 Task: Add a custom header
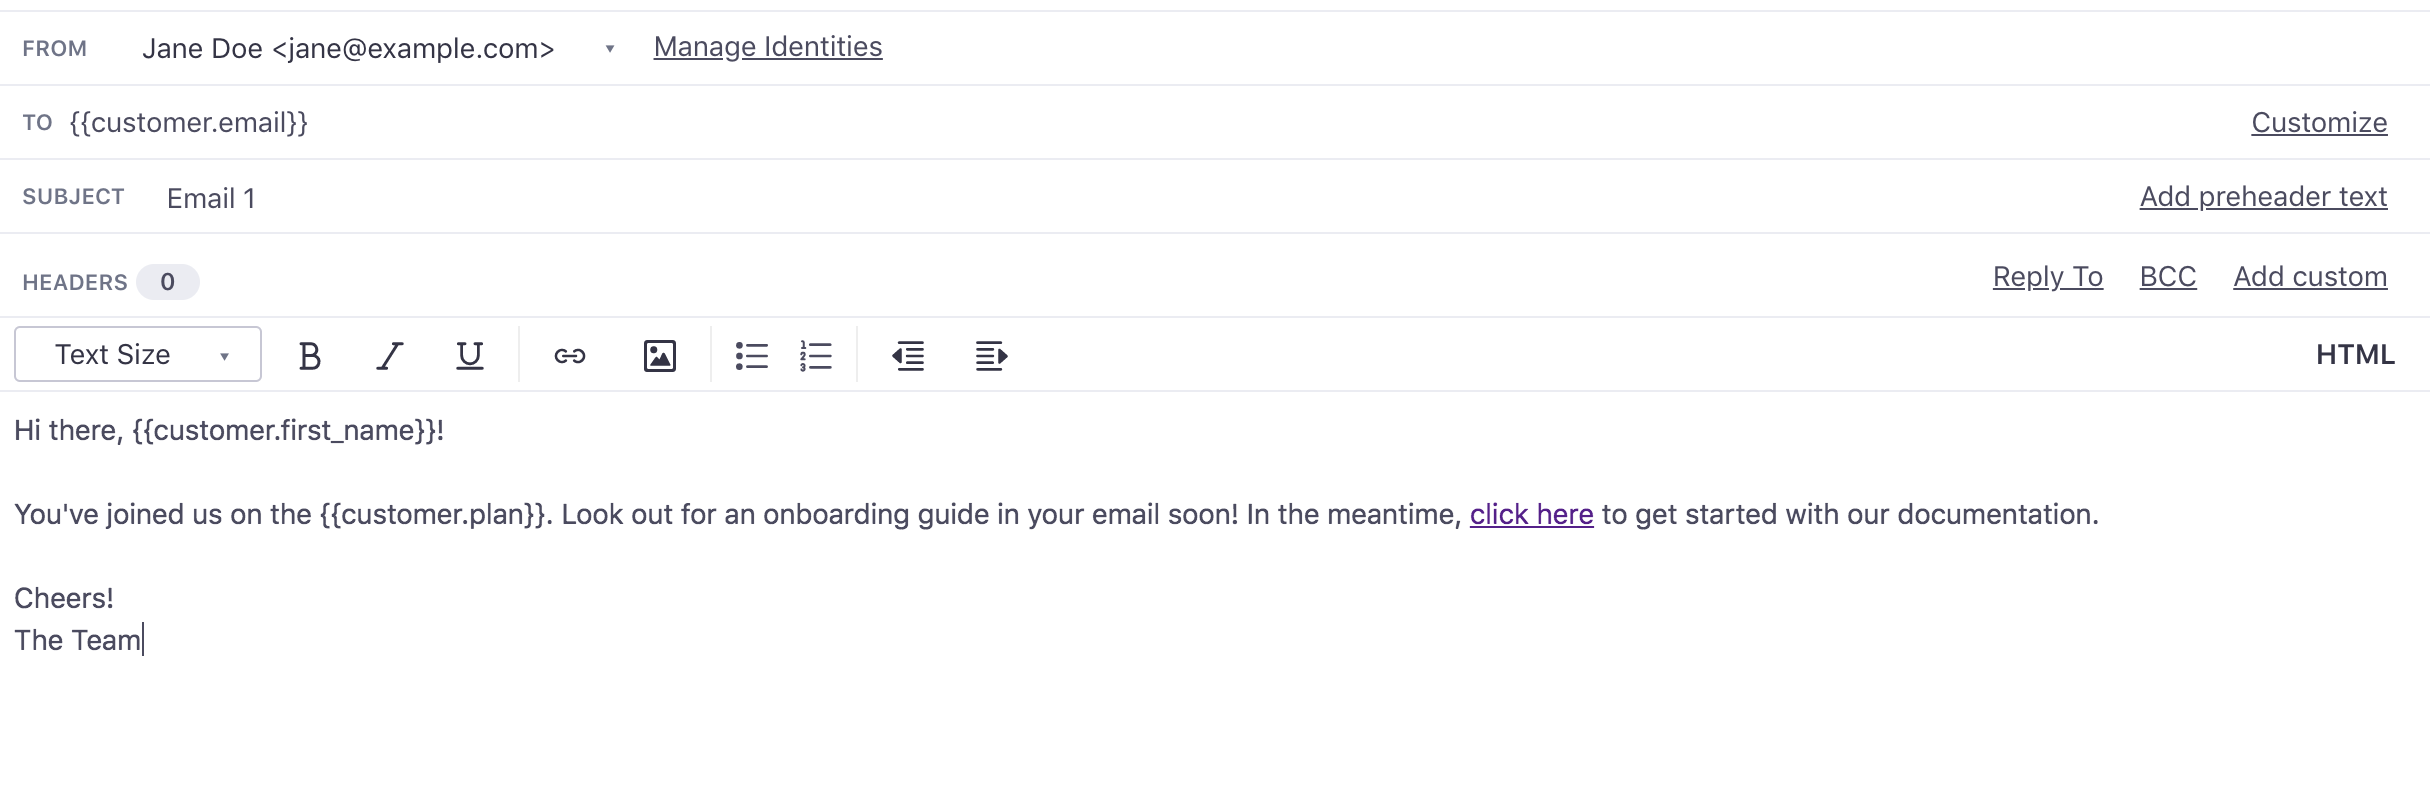(2309, 277)
